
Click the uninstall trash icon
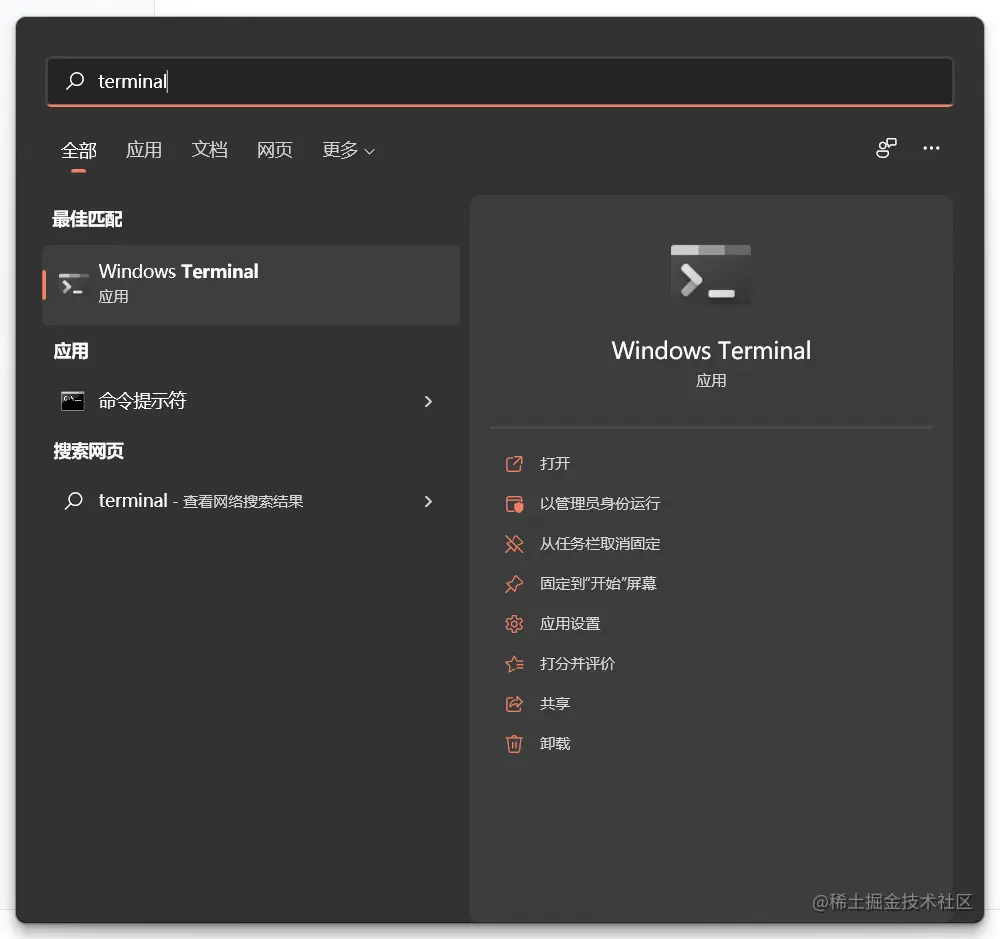point(514,744)
